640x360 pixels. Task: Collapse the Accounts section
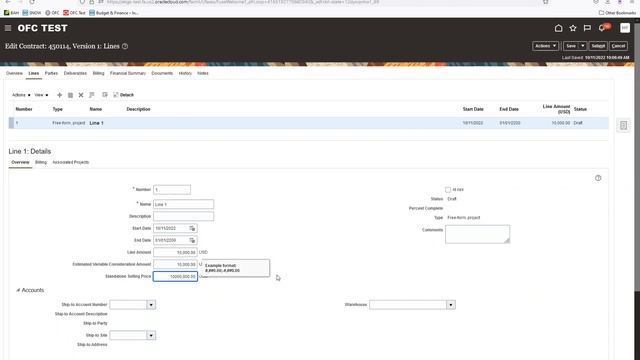18,290
